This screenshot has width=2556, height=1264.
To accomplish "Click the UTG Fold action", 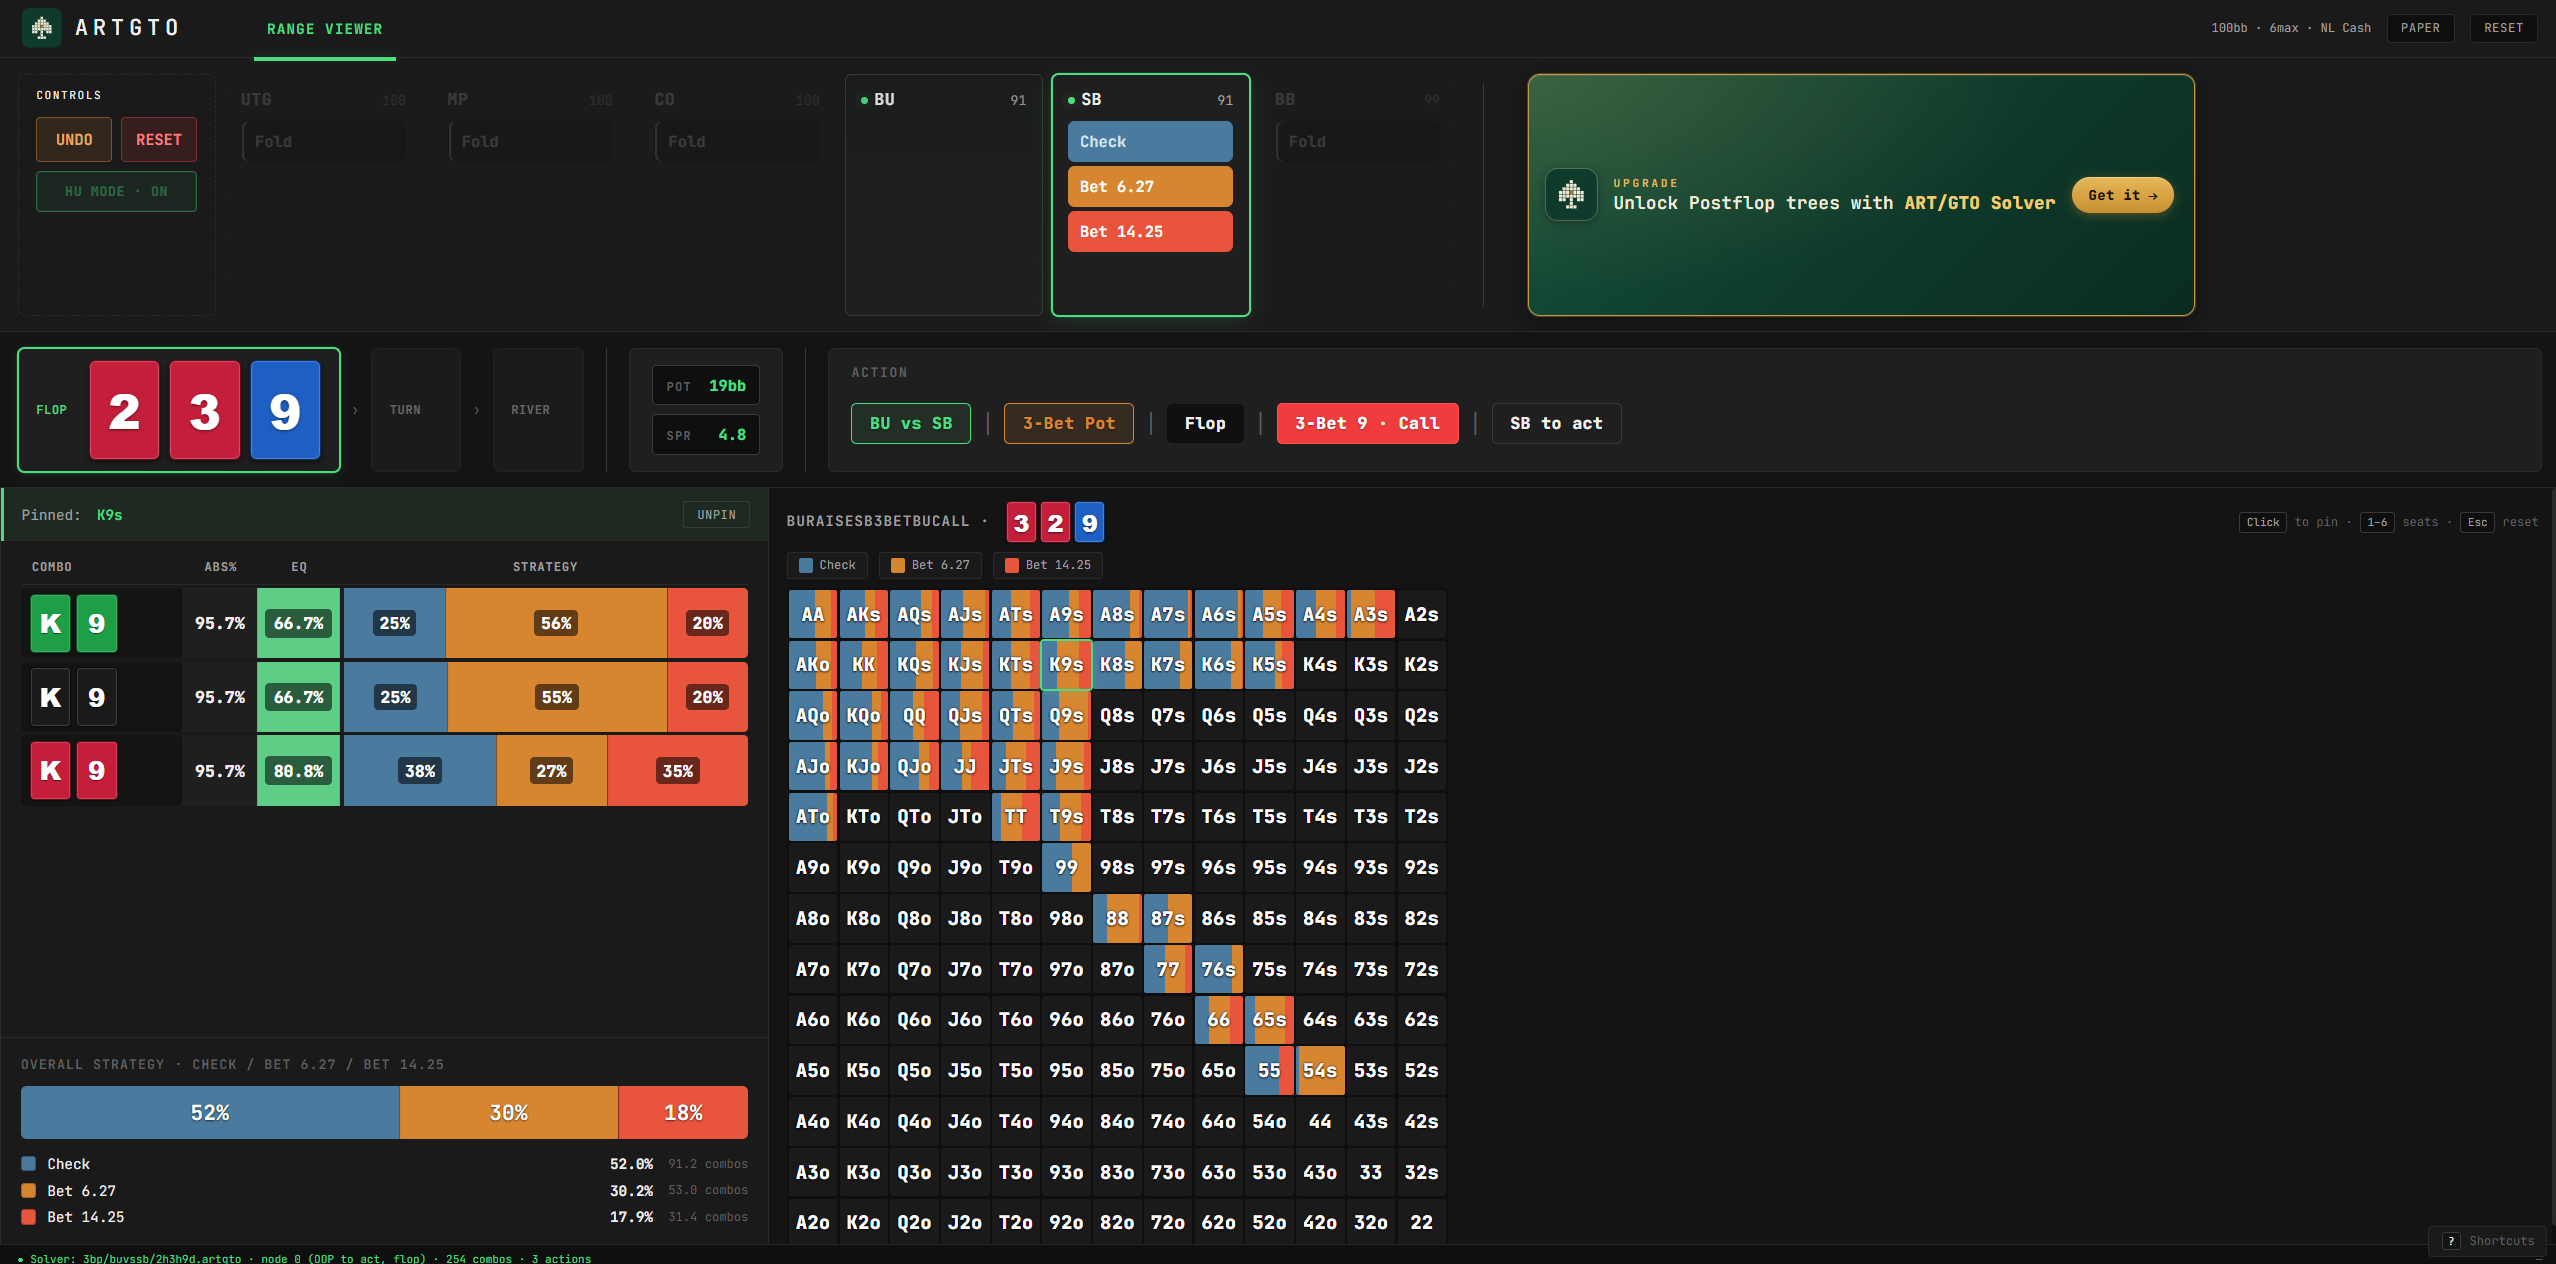I will click(324, 141).
